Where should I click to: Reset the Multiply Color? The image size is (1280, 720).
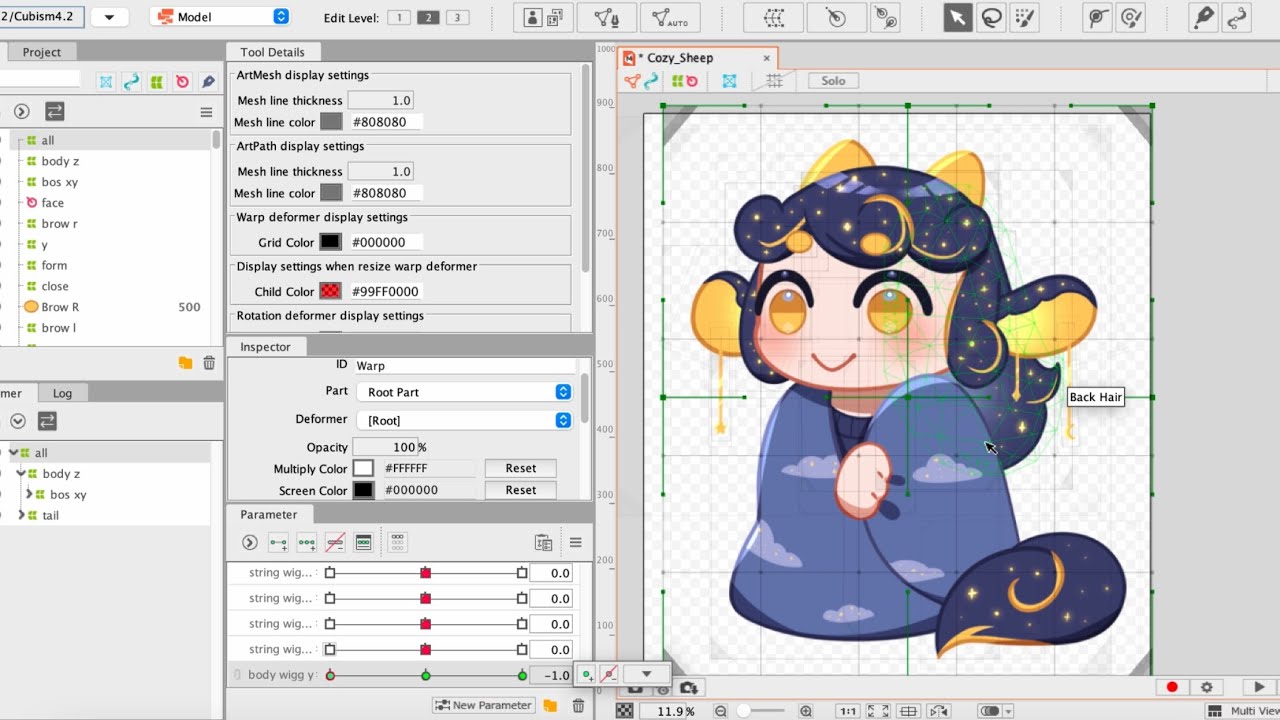[x=520, y=468]
